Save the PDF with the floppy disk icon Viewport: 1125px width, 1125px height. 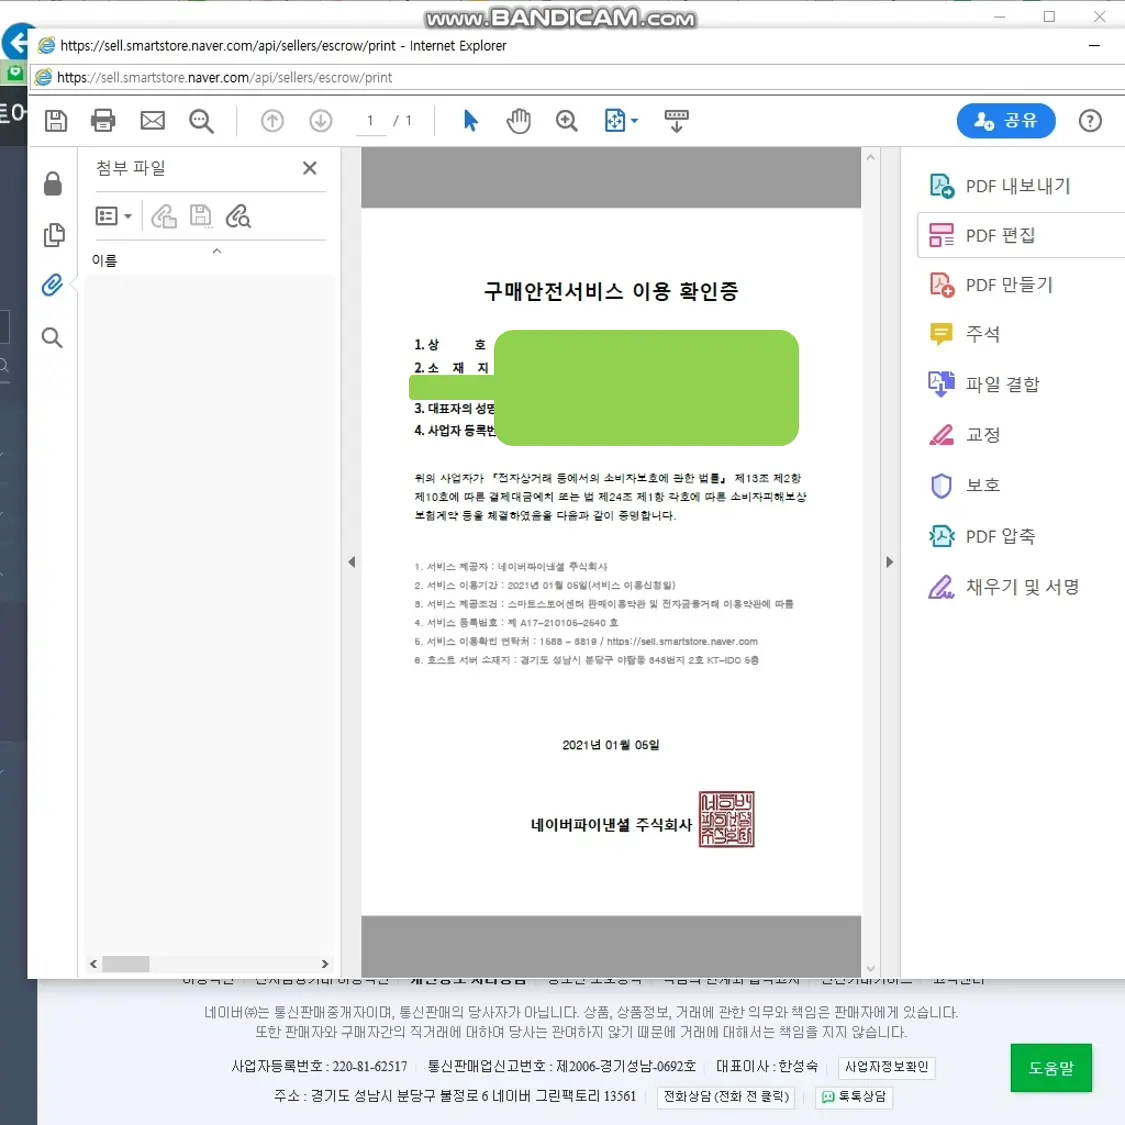(x=56, y=121)
